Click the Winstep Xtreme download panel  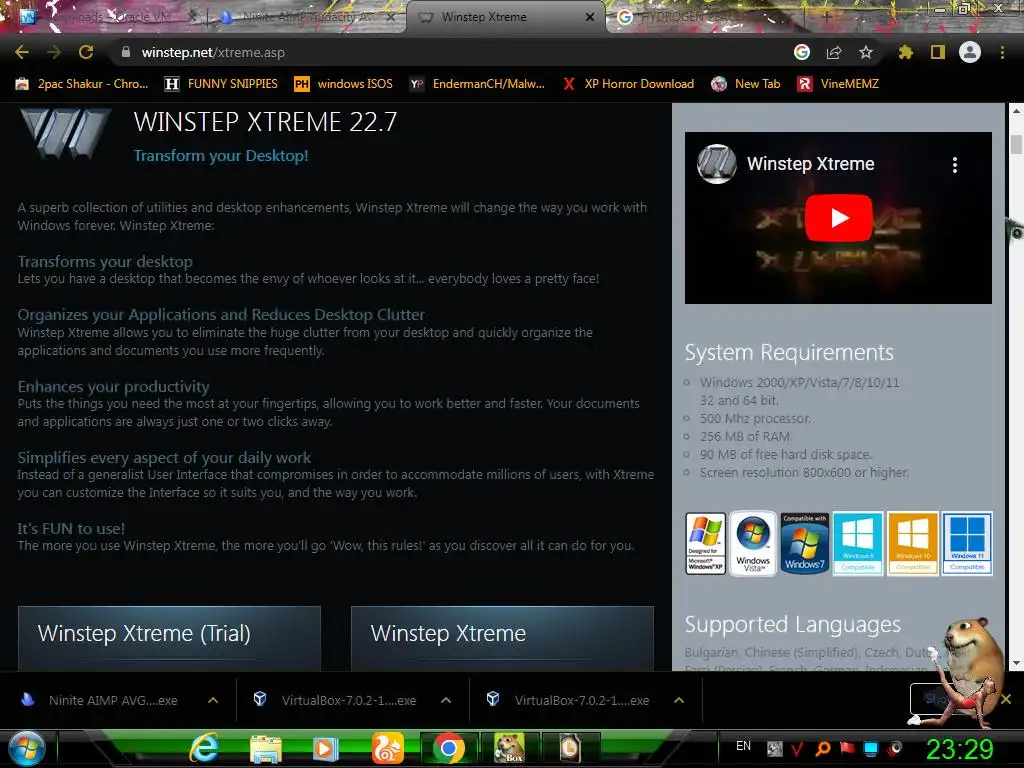(x=502, y=638)
